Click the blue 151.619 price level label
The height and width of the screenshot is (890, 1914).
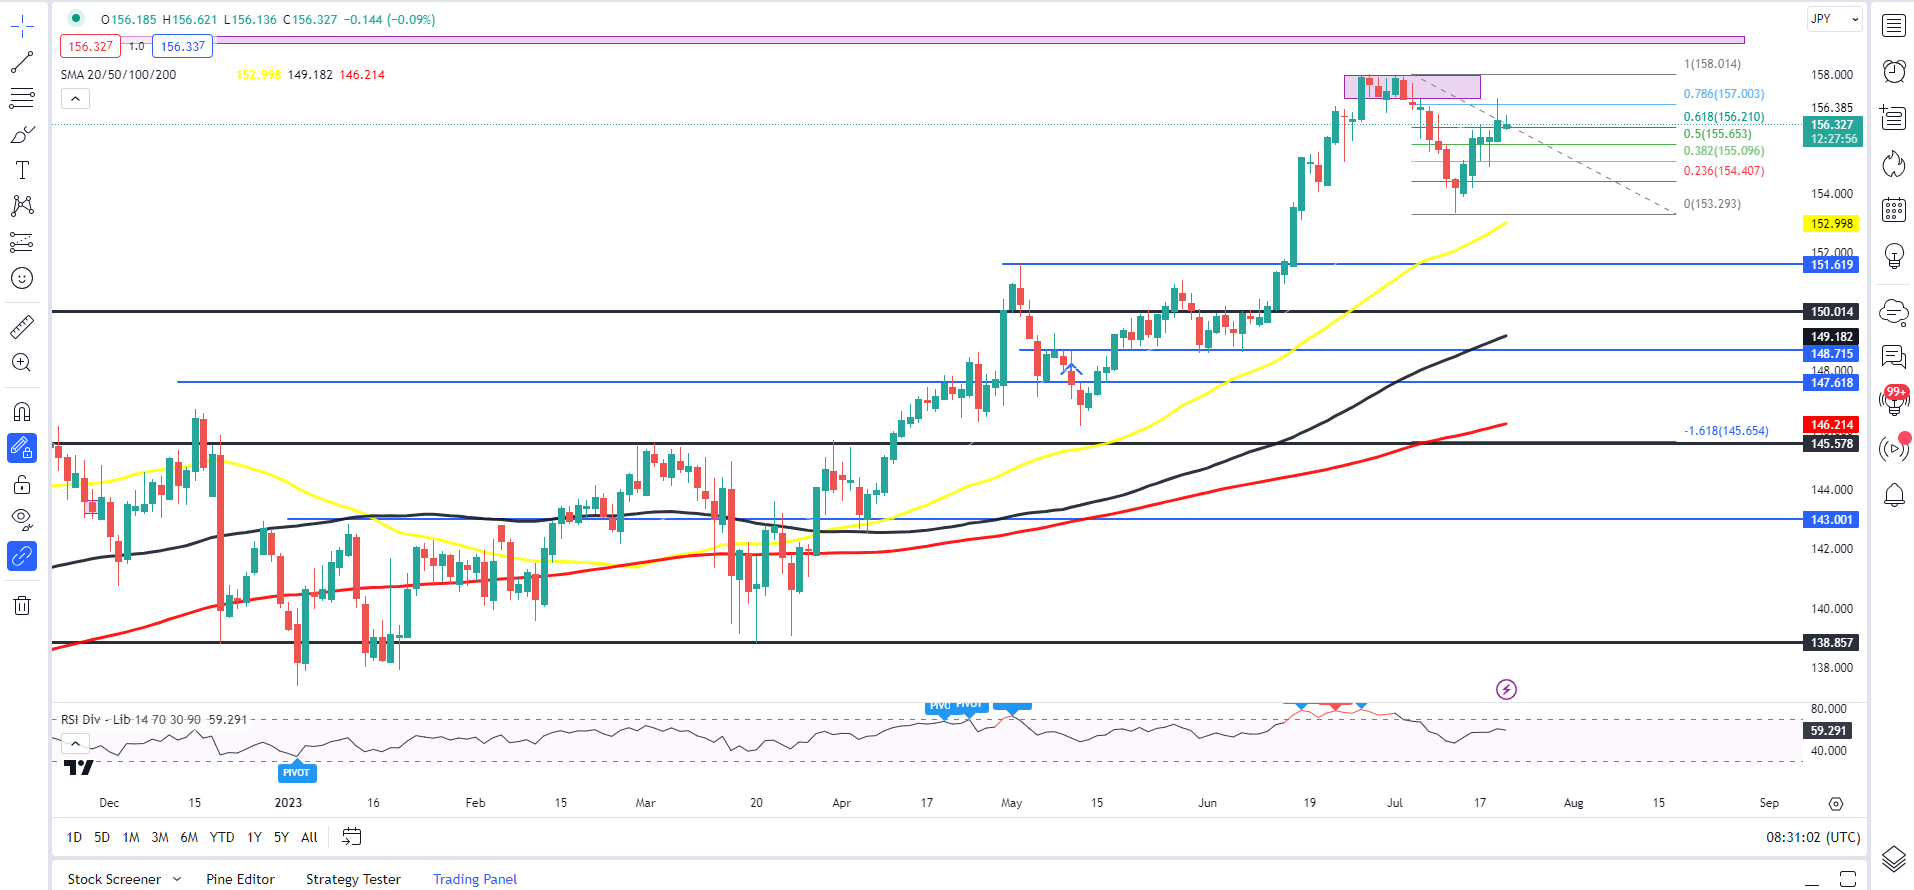click(x=1830, y=265)
